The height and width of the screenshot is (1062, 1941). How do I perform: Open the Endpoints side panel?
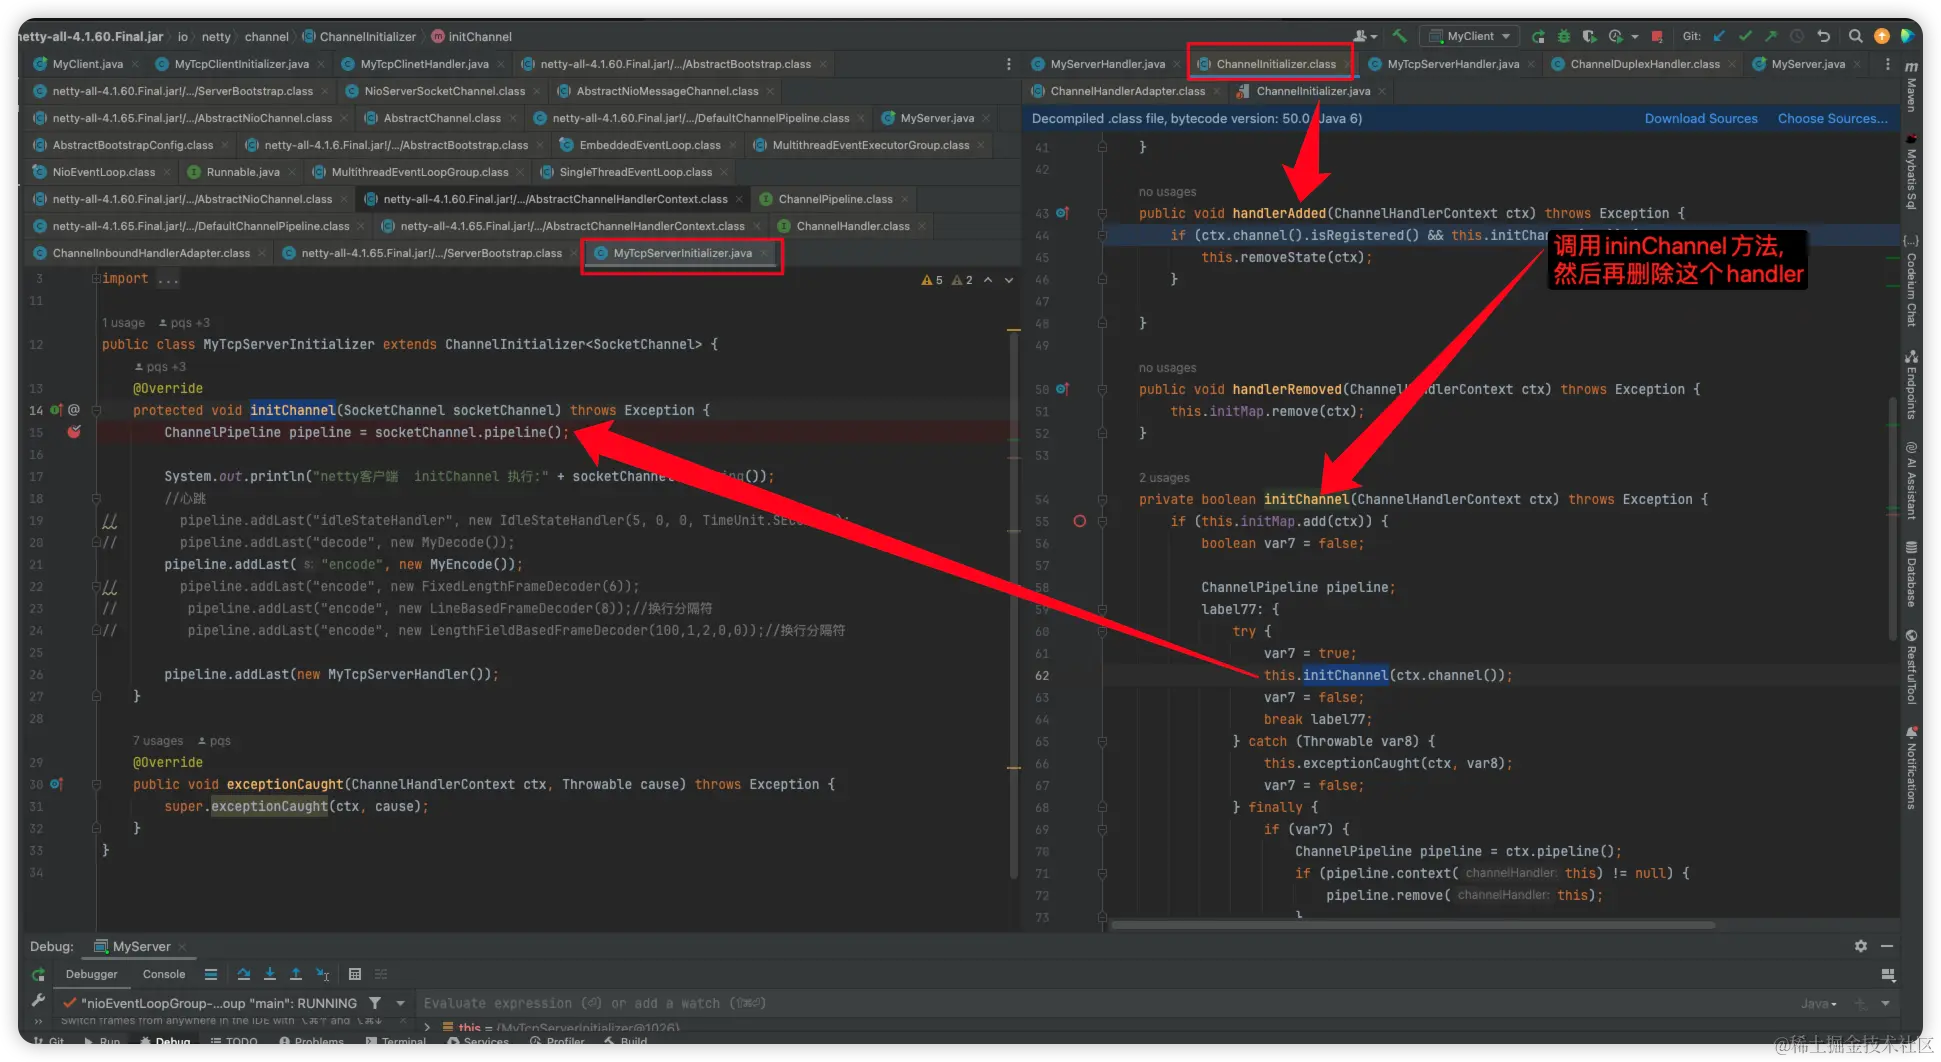point(1911,384)
